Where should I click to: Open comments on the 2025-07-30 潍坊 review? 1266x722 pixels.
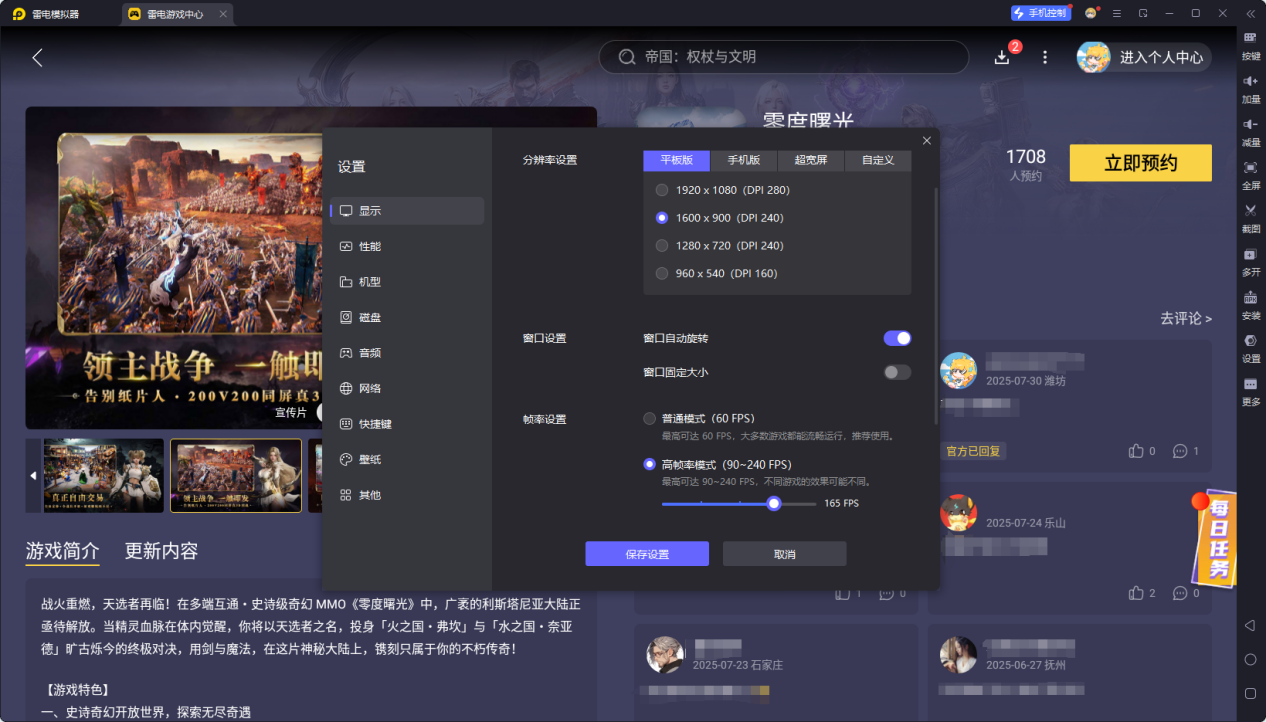pyautogui.click(x=1180, y=451)
